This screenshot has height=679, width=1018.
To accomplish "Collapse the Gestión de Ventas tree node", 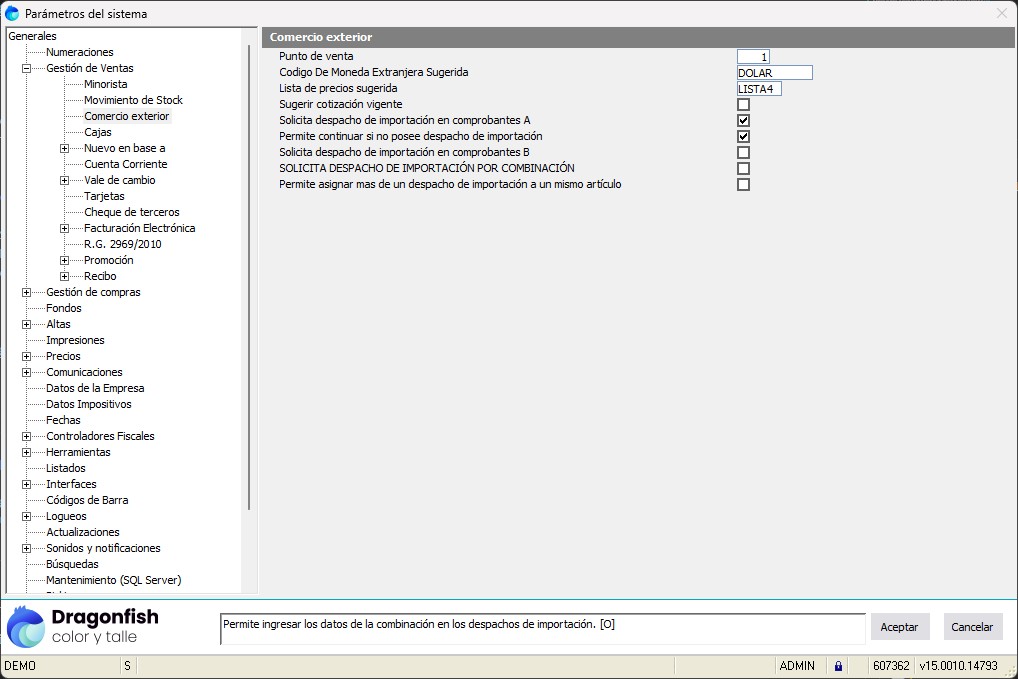I will point(26,69).
